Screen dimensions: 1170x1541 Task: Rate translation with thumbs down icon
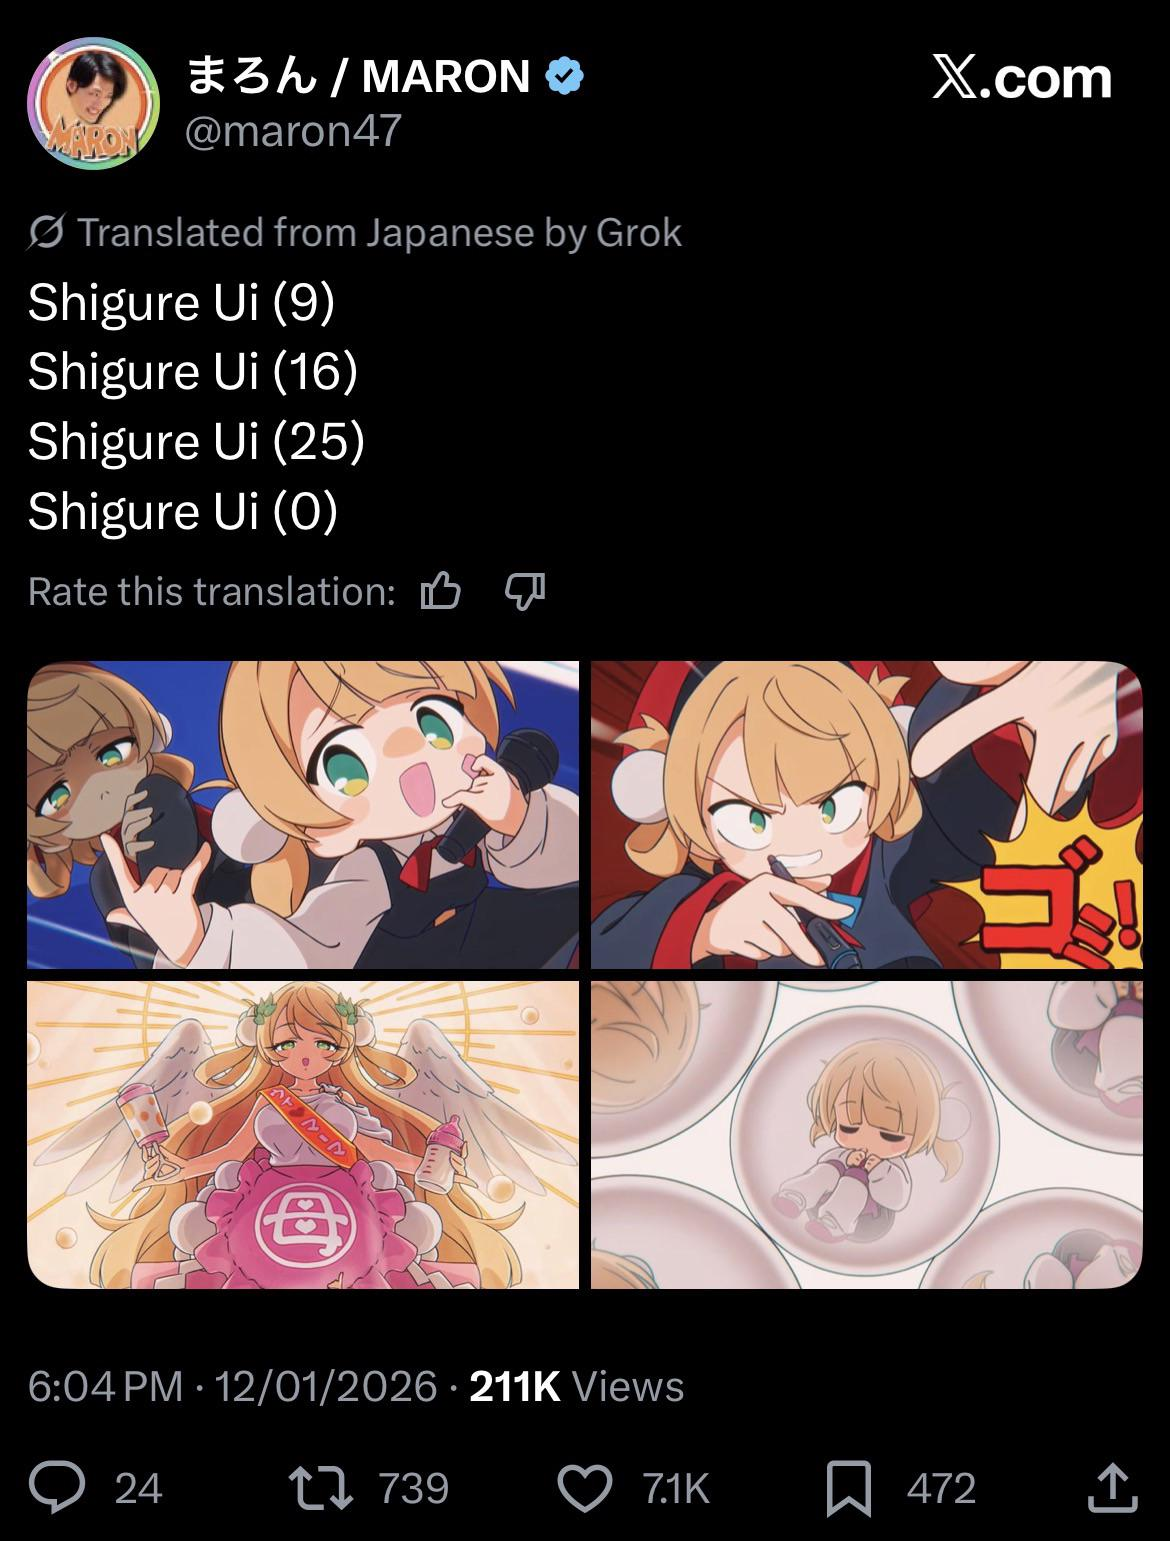525,591
